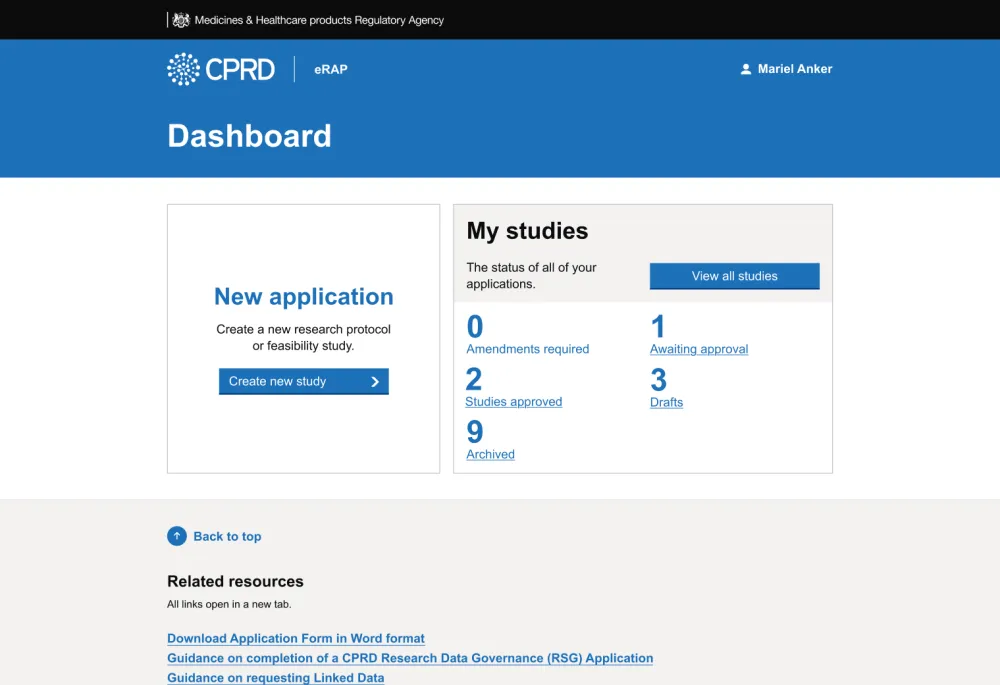Click the upward arrow Back to top icon

pyautogui.click(x=177, y=536)
